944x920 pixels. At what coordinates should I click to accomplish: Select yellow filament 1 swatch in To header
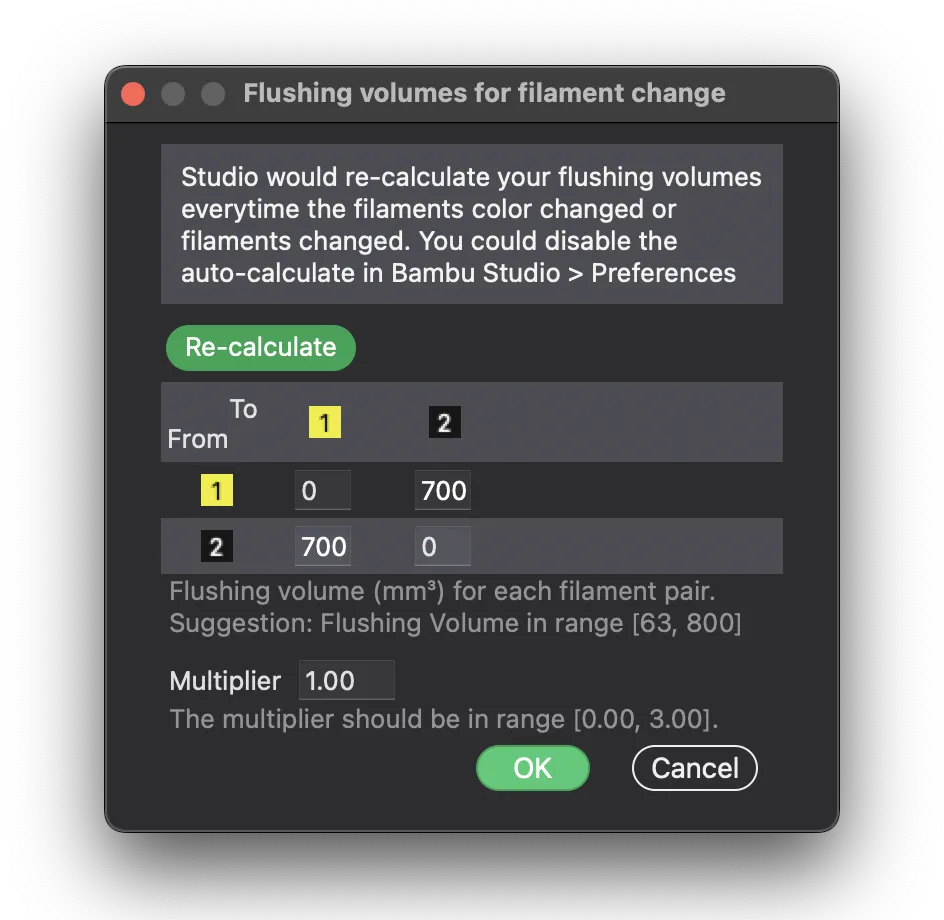(324, 423)
